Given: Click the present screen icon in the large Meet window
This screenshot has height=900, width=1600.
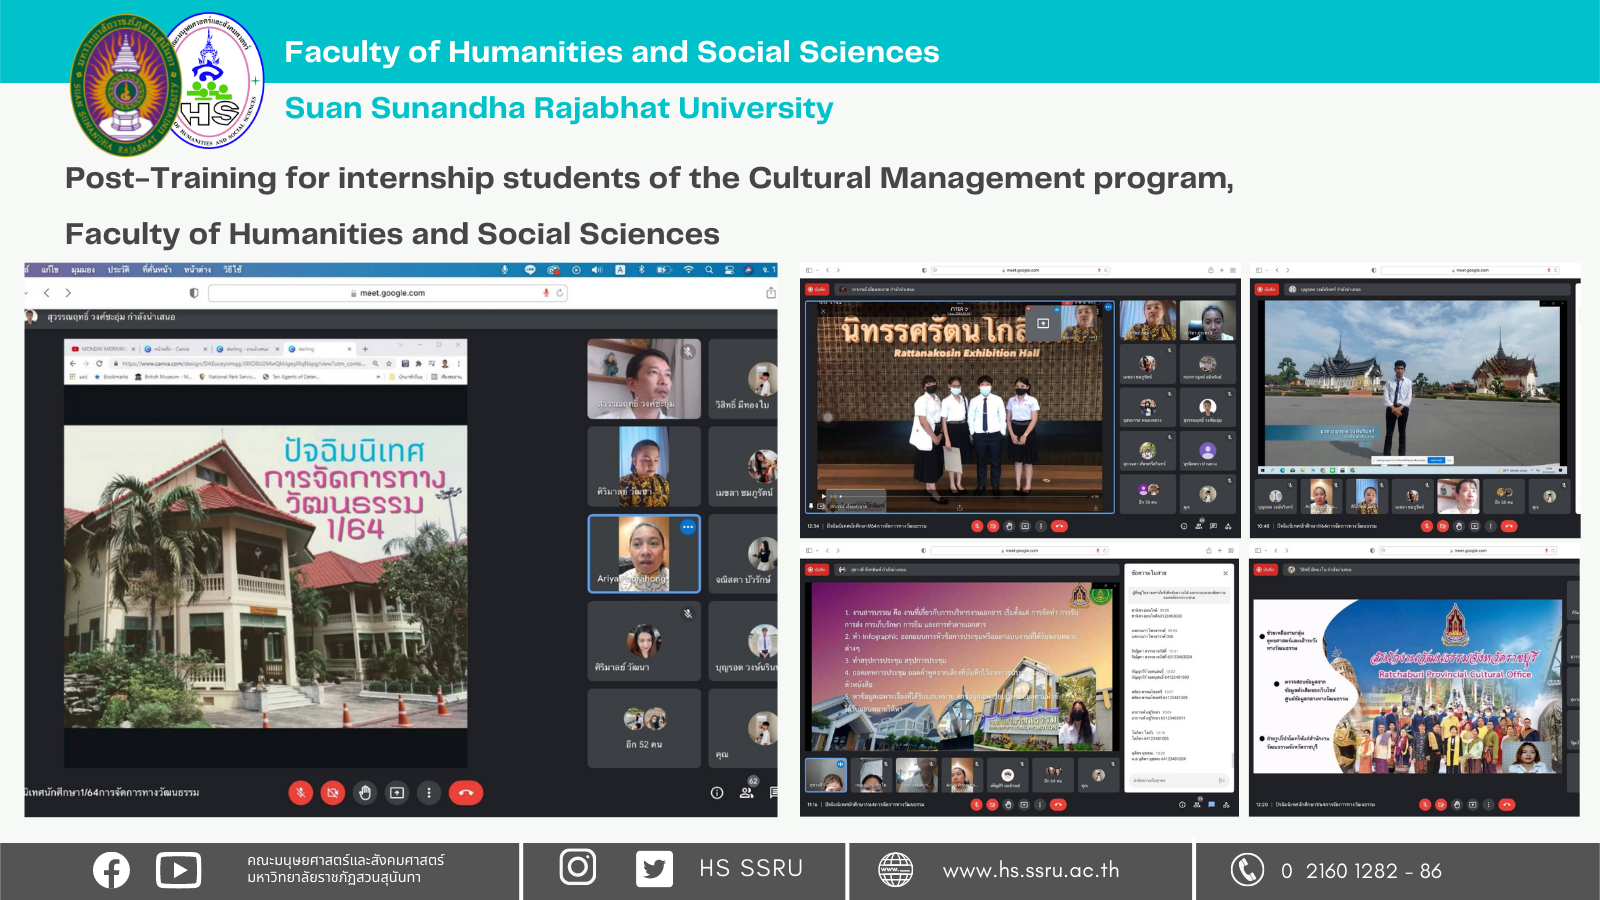Looking at the screenshot, I should pyautogui.click(x=397, y=793).
